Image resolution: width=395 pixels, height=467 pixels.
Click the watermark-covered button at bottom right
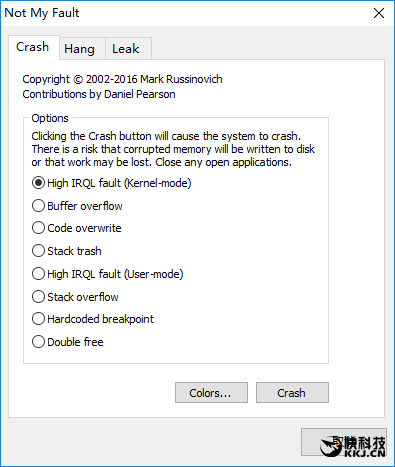[x=344, y=442]
